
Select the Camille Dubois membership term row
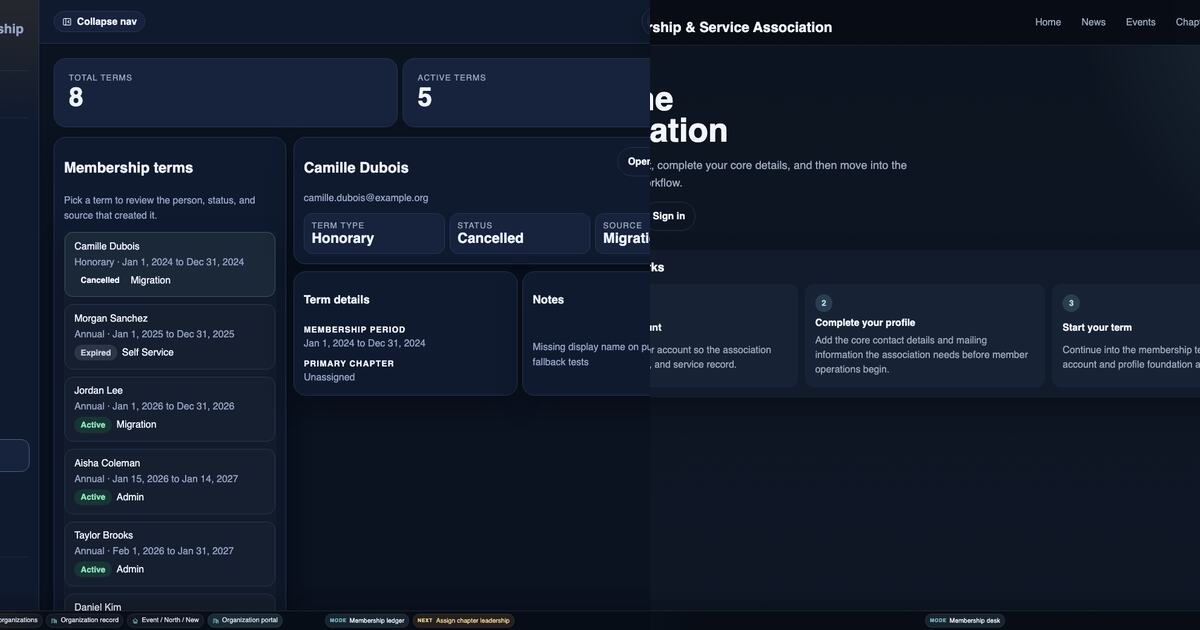(169, 264)
